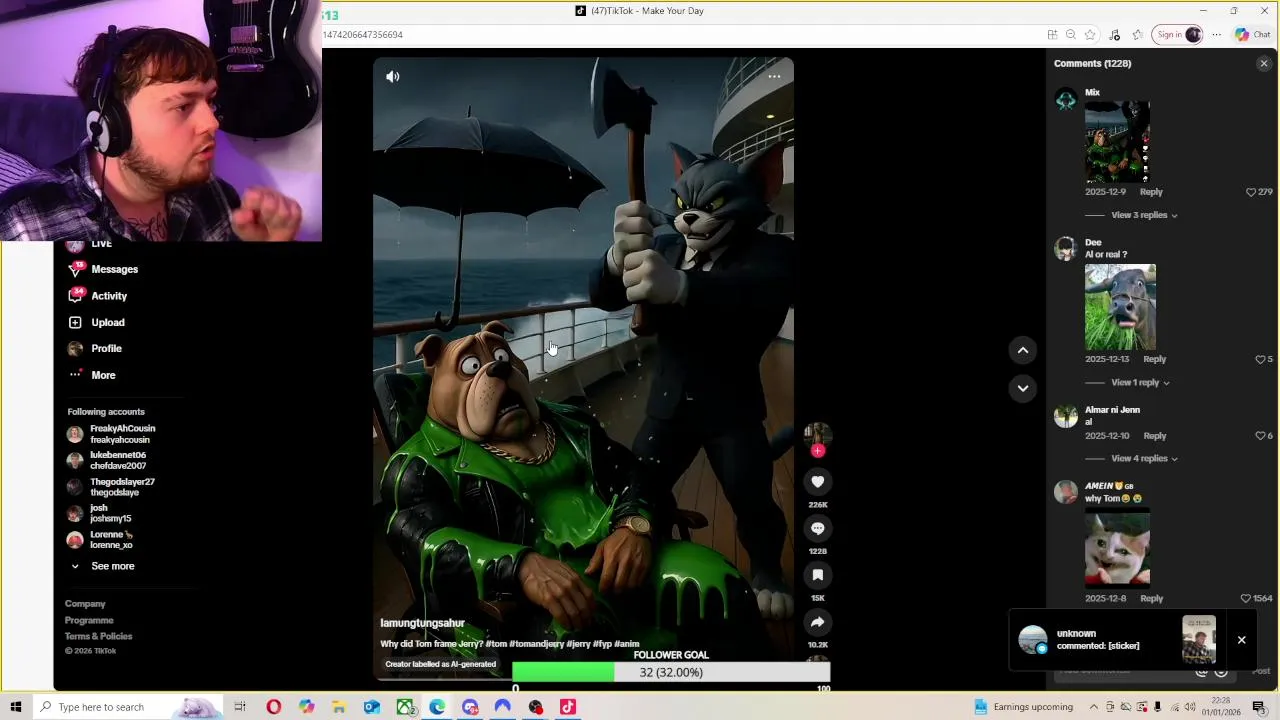Open Activity in TikTok sidebar
Screen dimensions: 1280x720
click(x=98, y=296)
